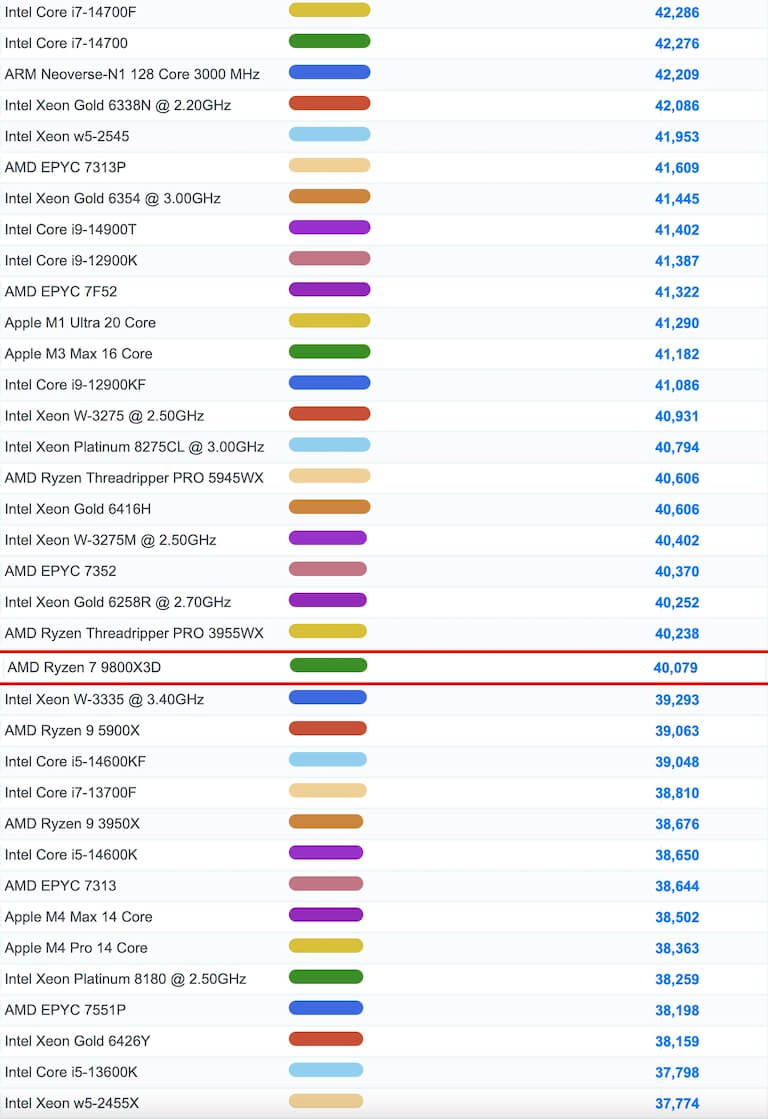768x1119 pixels.
Task: Click the 40,079 score of Ryzen 7 9800X3D
Action: click(x=675, y=668)
